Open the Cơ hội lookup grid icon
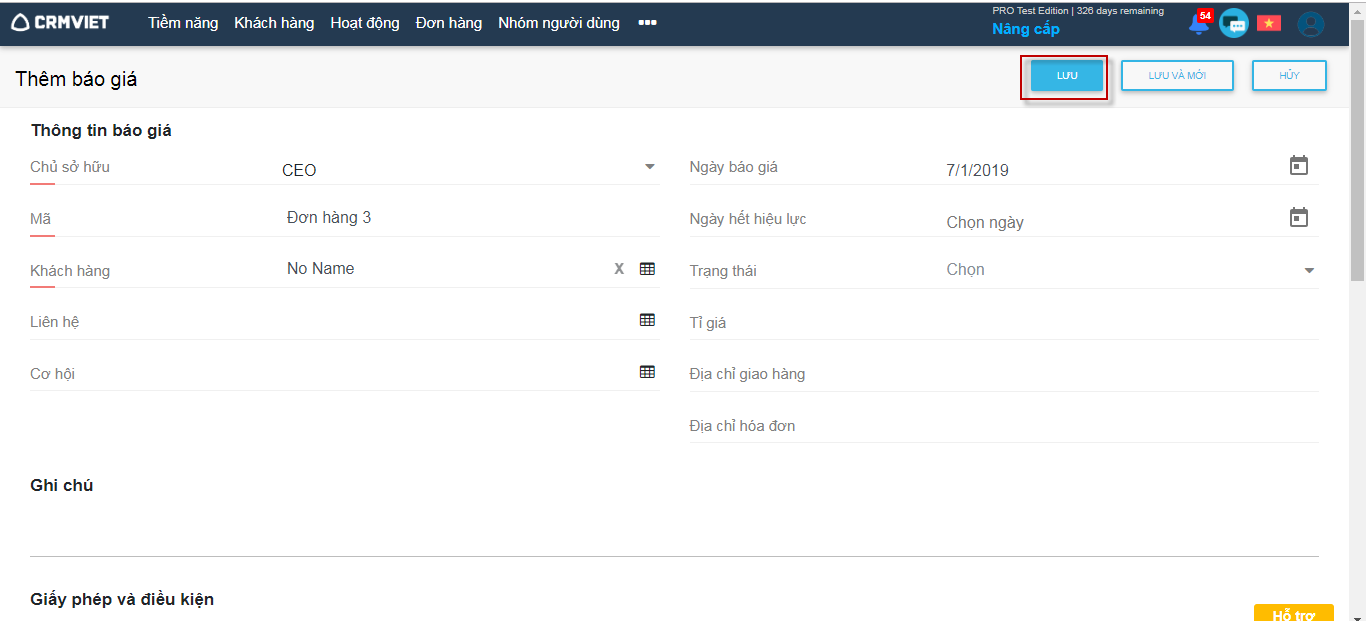 pos(647,372)
